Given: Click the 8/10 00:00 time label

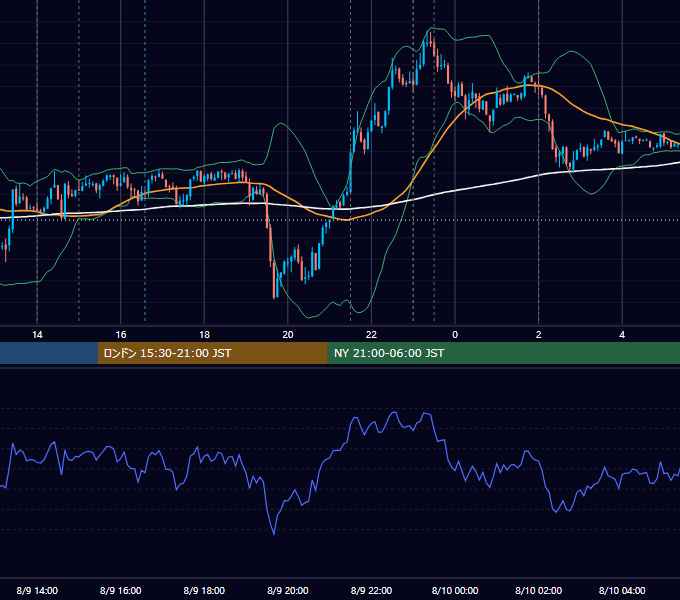Looking at the screenshot, I should coord(455,590).
